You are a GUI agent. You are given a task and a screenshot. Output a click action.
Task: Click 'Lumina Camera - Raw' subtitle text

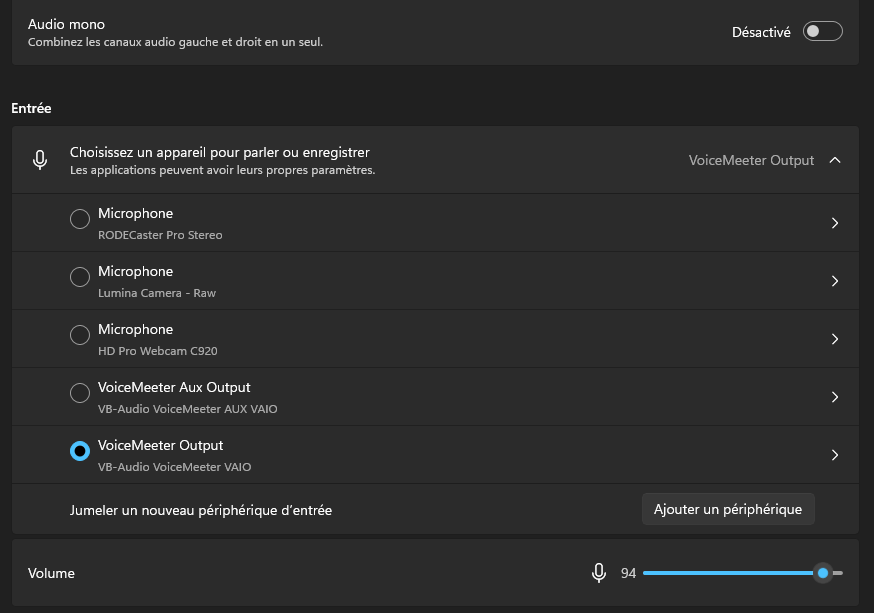pyautogui.click(x=157, y=293)
